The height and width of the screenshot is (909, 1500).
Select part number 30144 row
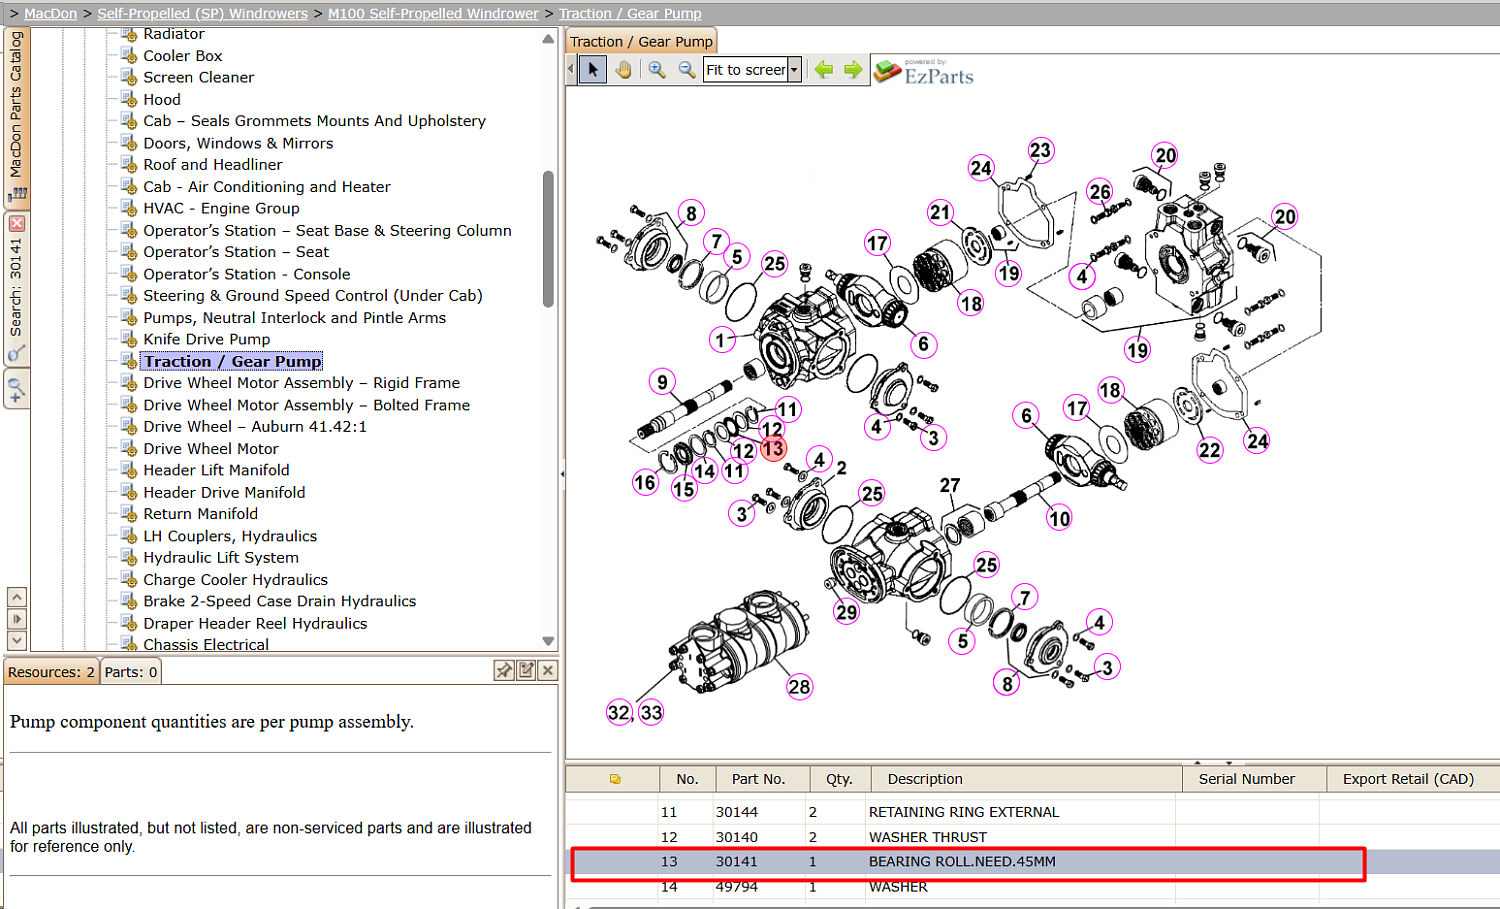point(1033,812)
